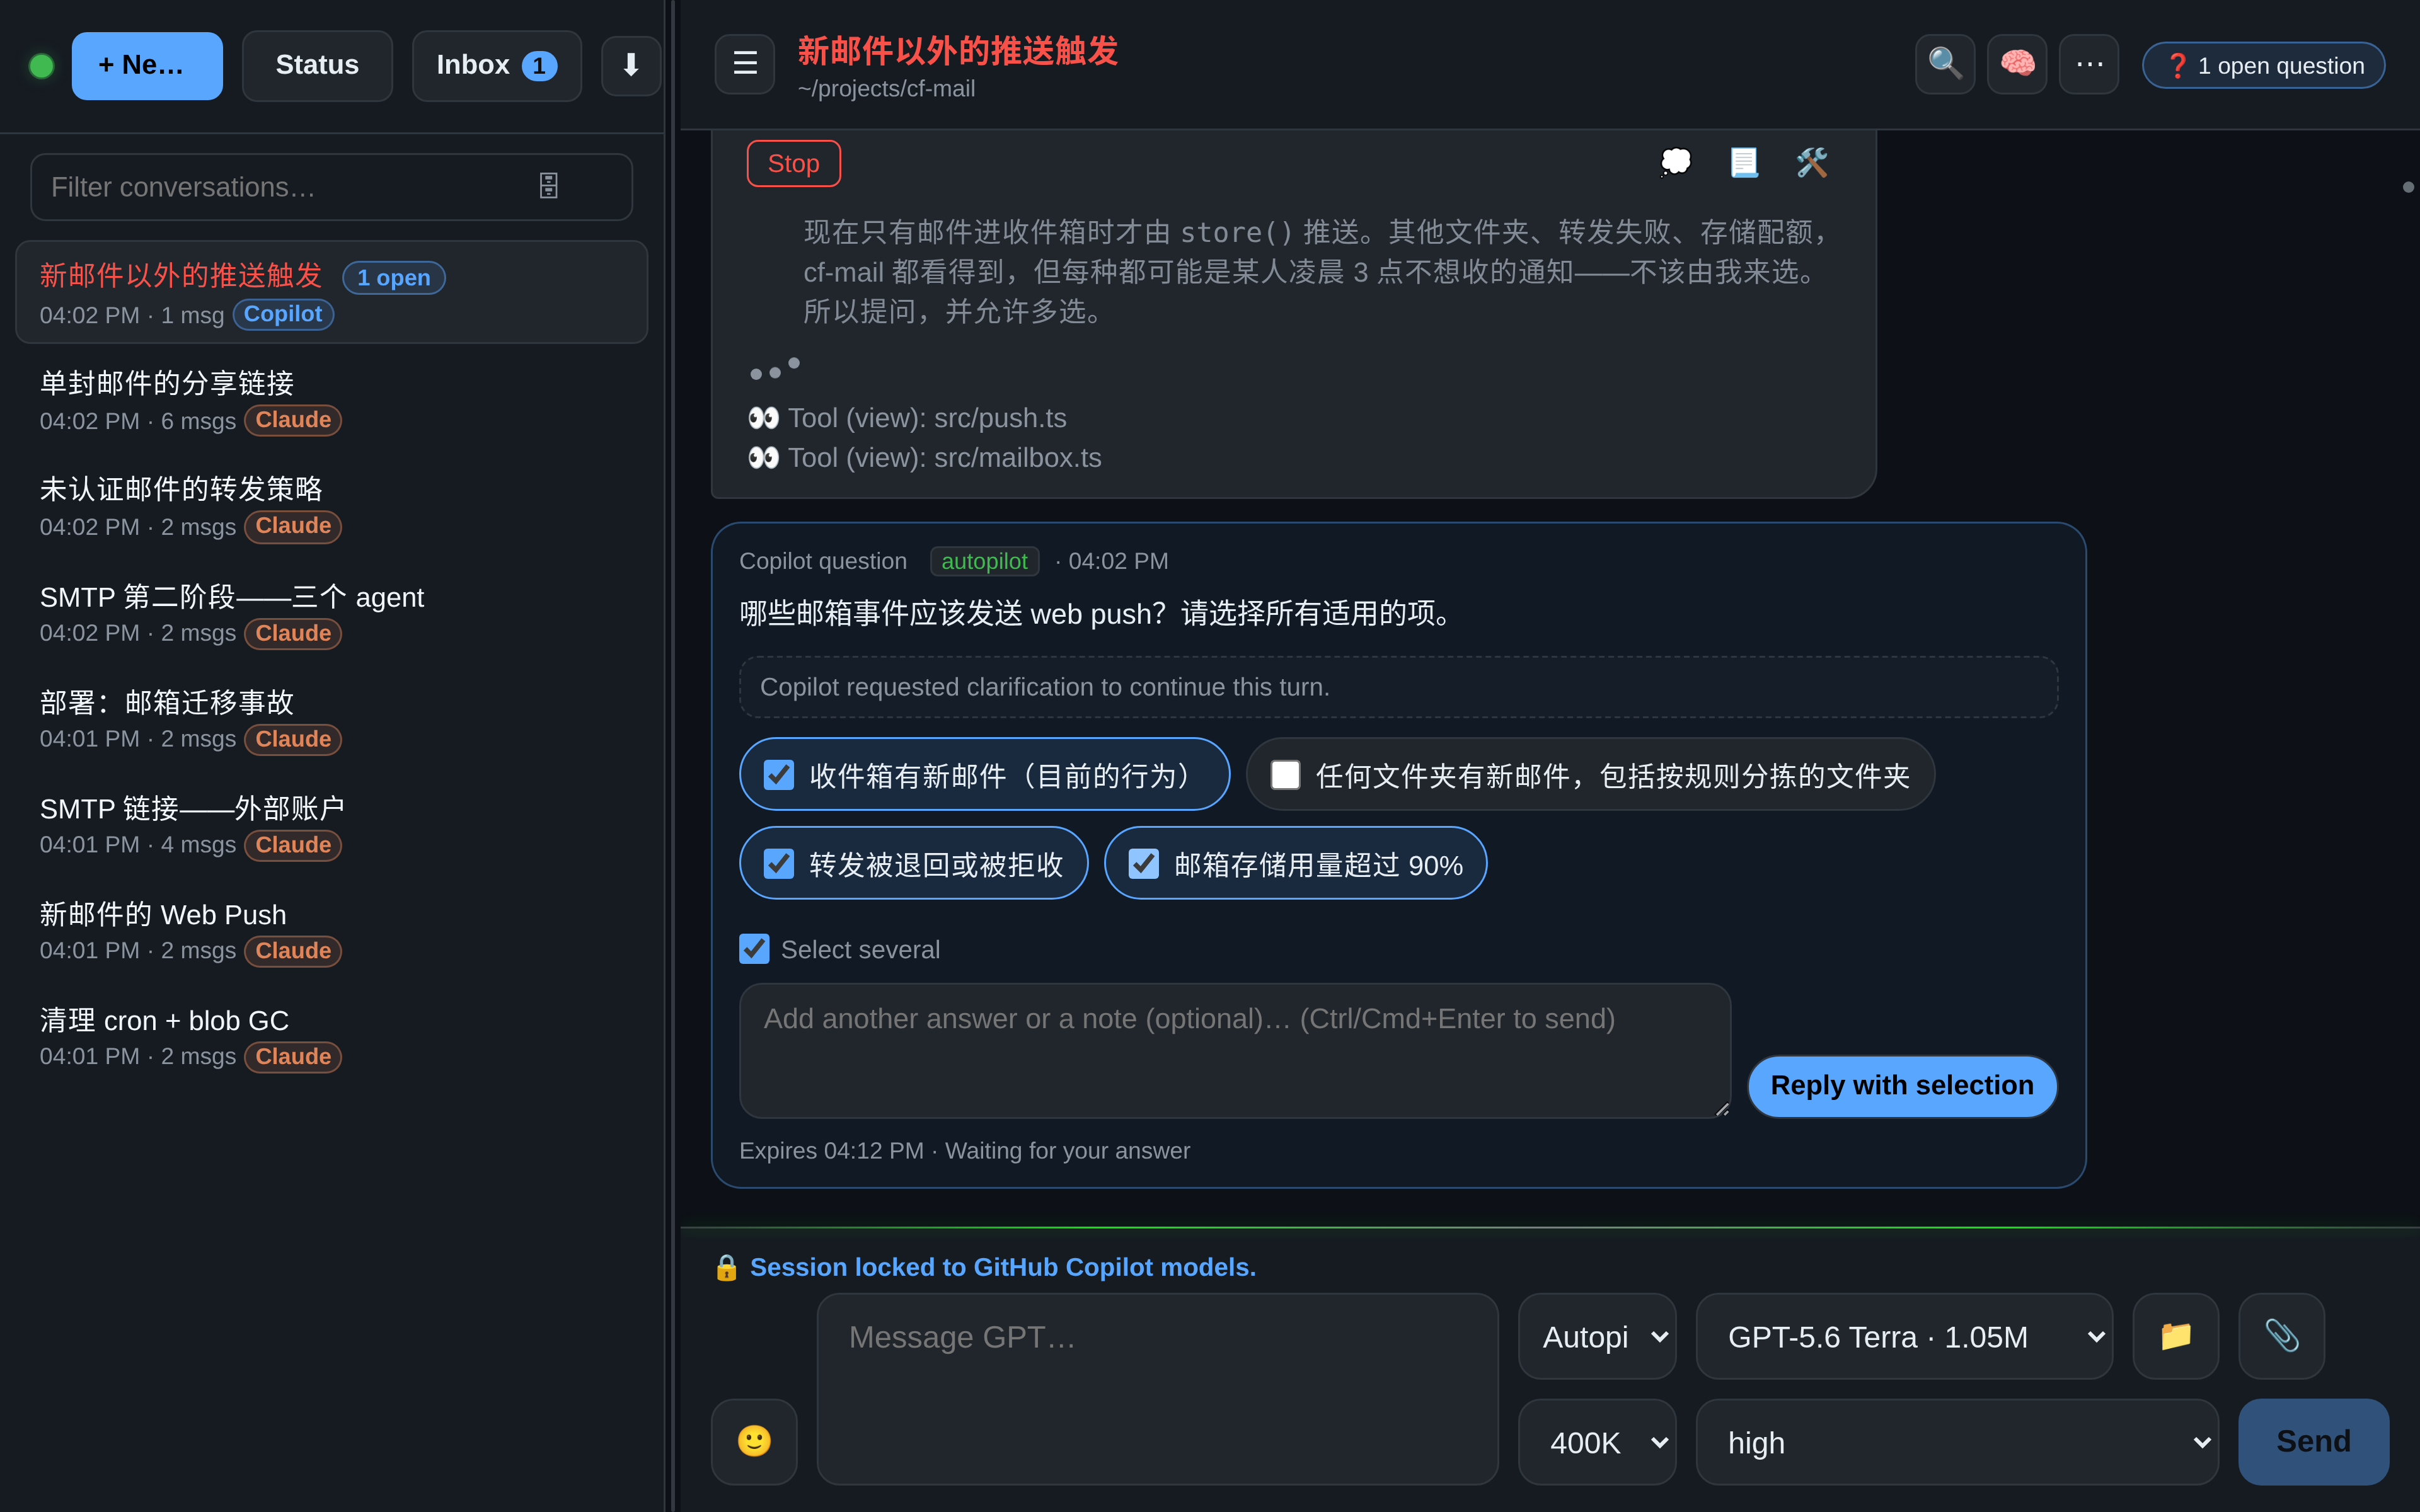This screenshot has height=1512, width=2420.
Task: Open the 400K context size dropdown
Action: coord(1597,1441)
